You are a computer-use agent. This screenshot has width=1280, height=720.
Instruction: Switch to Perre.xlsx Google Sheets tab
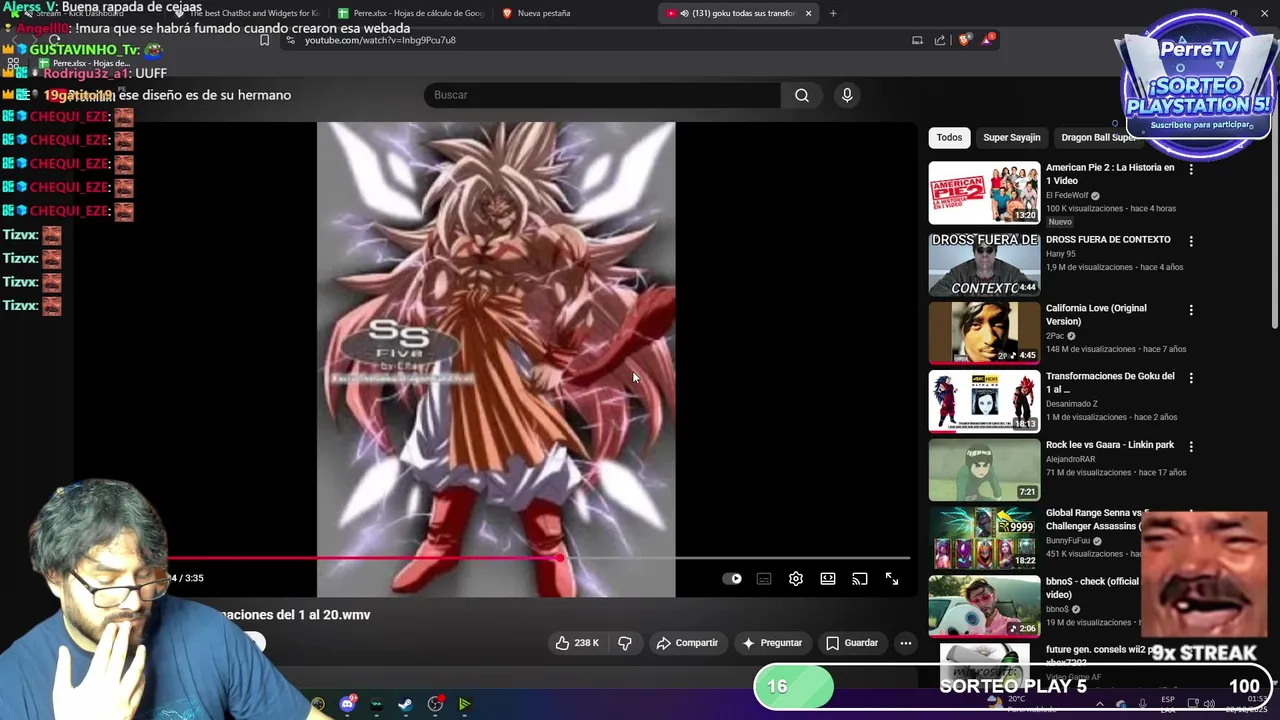(410, 13)
